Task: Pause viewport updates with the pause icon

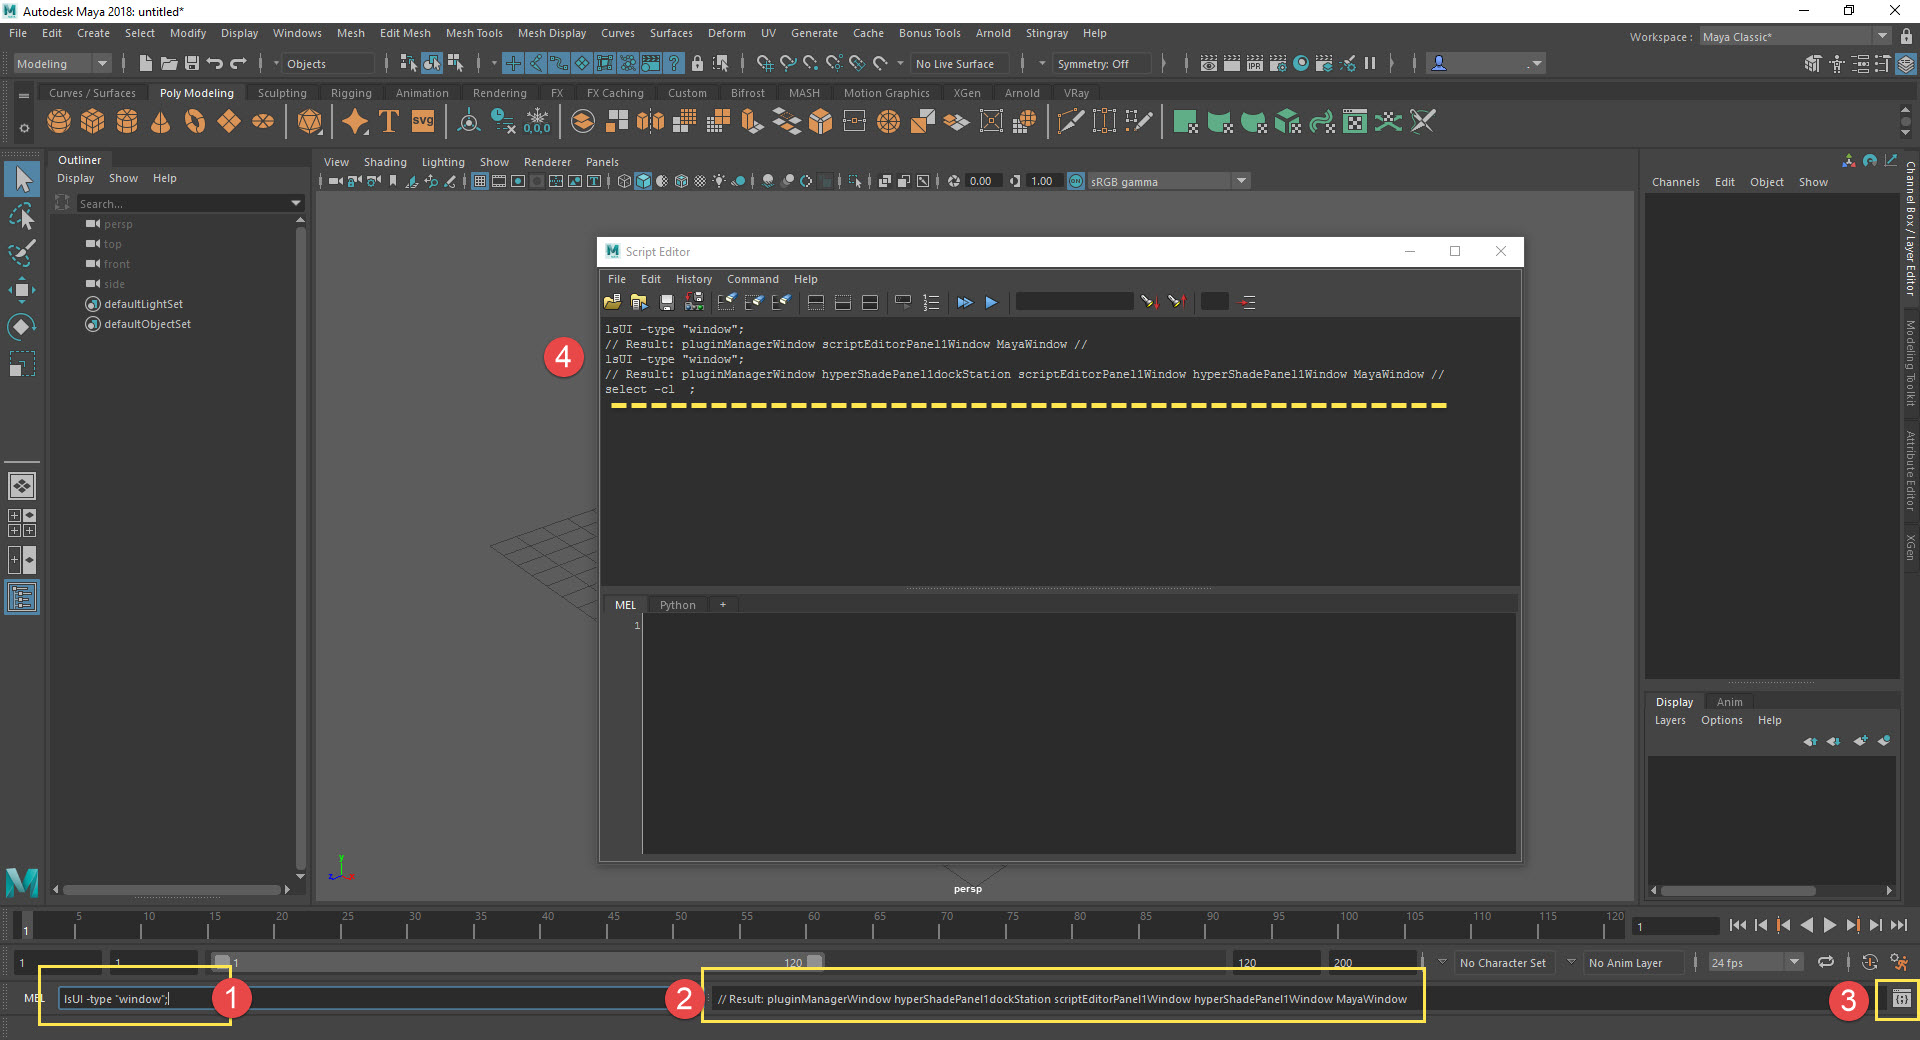Action: point(1370,63)
